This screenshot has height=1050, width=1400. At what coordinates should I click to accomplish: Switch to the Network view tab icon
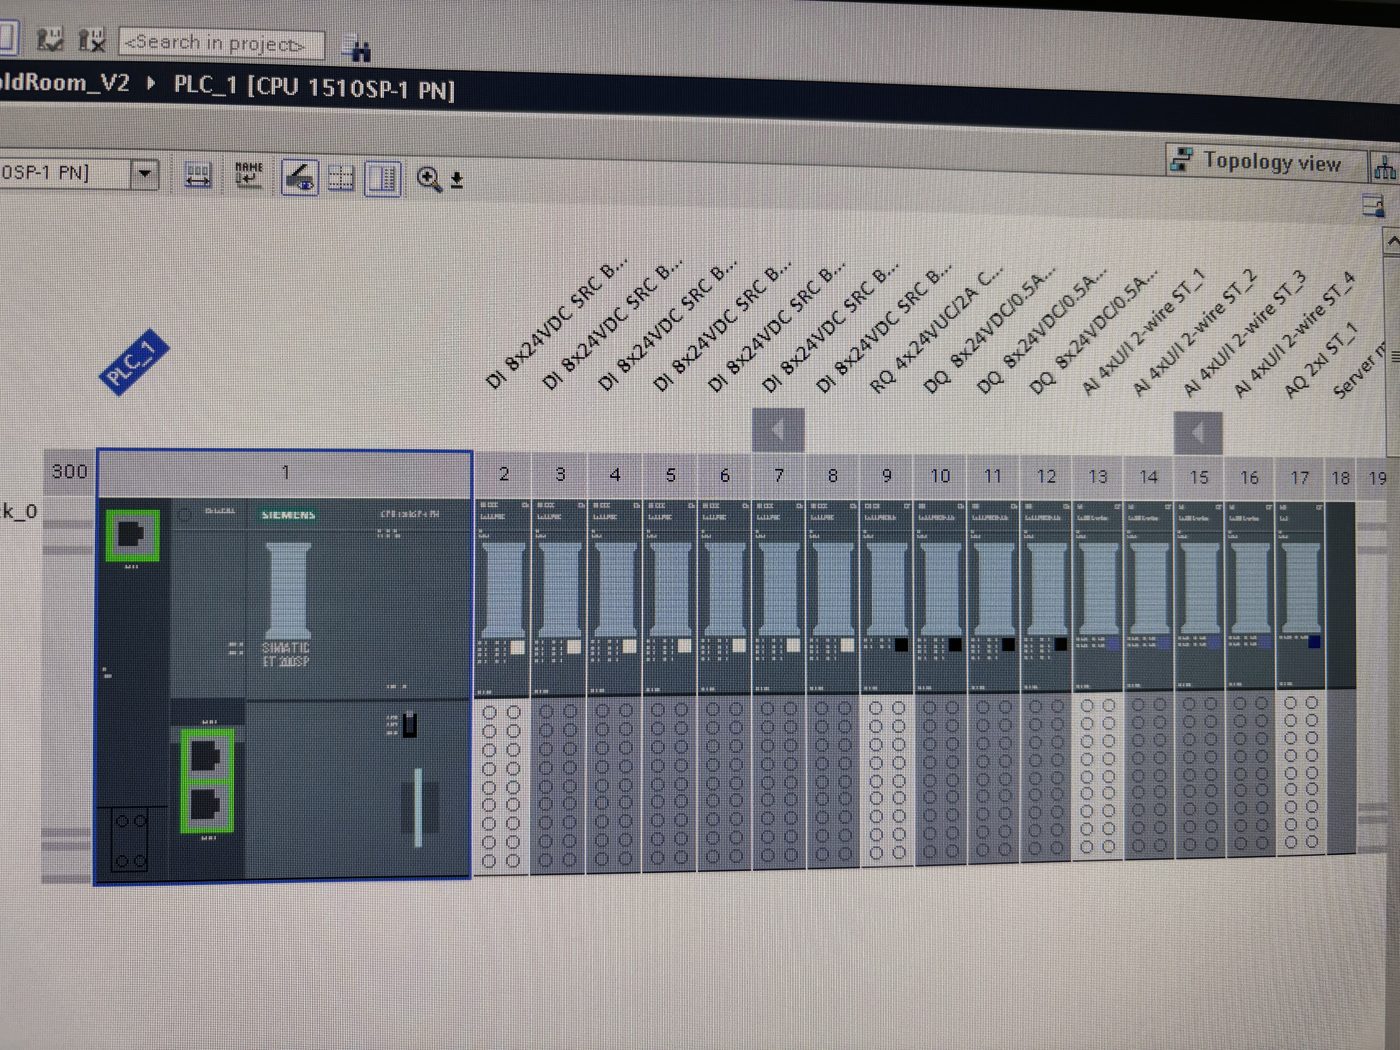1384,168
